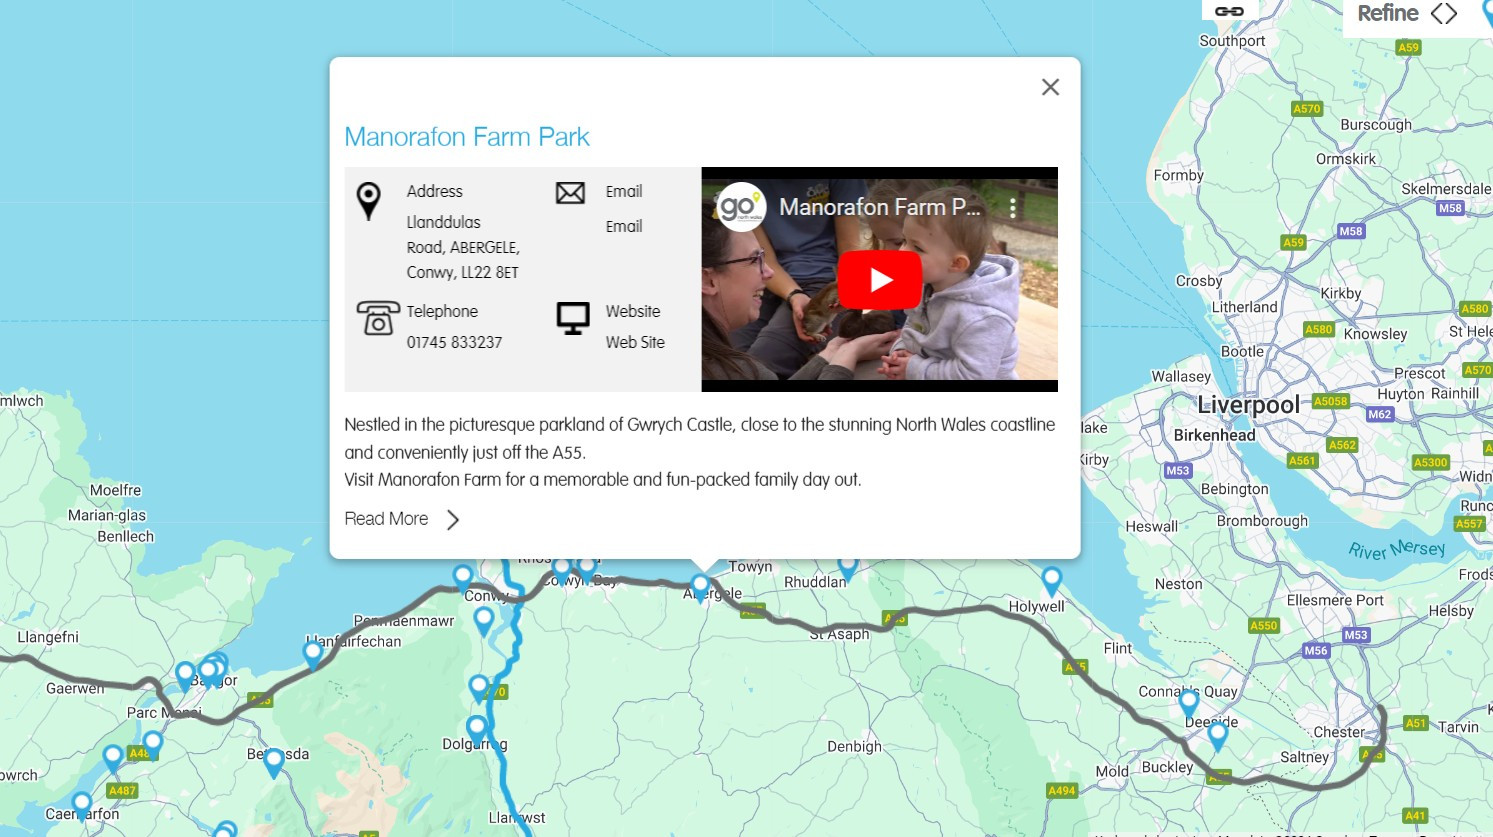
Task: Select the map pin near Caernarfon
Action: coord(82,804)
